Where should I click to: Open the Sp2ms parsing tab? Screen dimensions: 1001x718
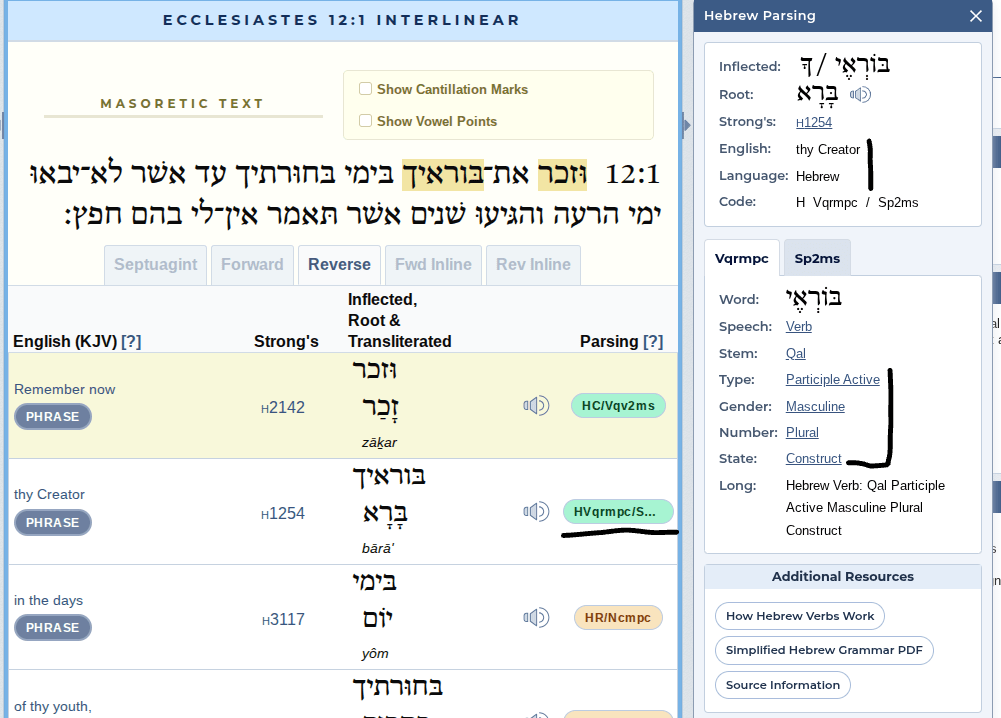pyautogui.click(x=817, y=258)
